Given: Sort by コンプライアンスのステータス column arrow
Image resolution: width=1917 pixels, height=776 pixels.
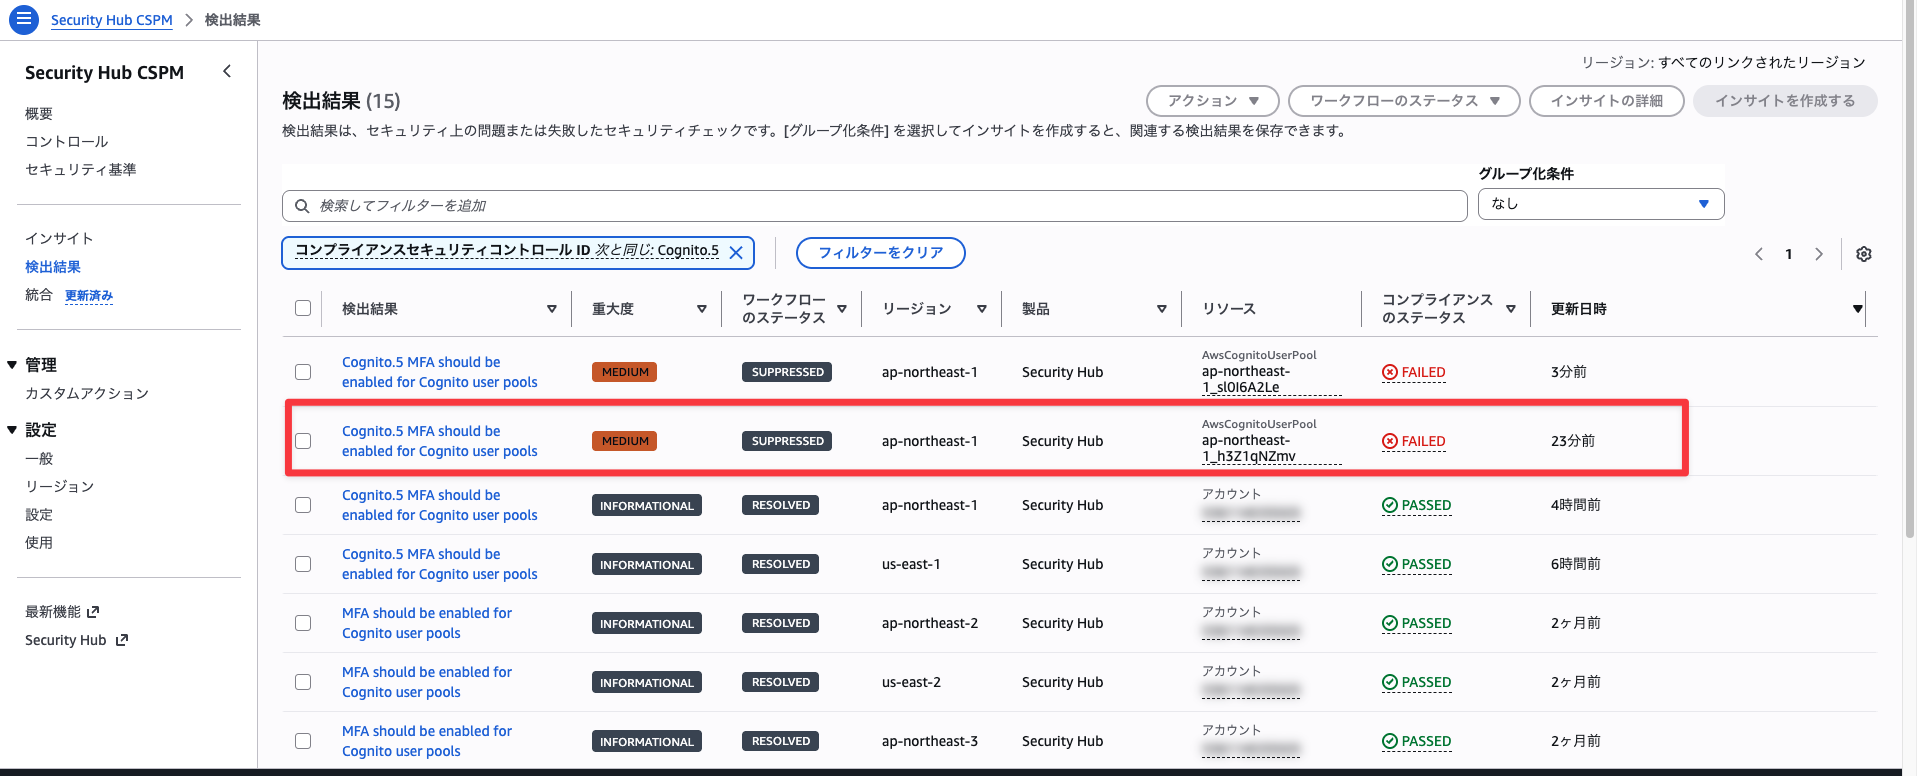Looking at the screenshot, I should pos(1511,309).
